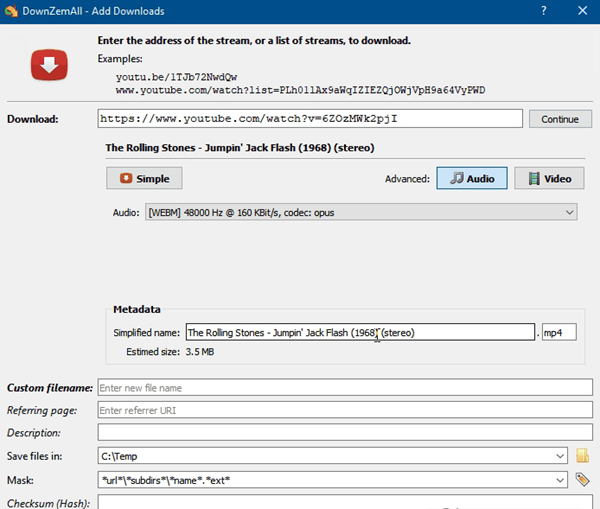Focus the Custom filename input box
Image resolution: width=600 pixels, height=509 pixels.
click(x=345, y=387)
